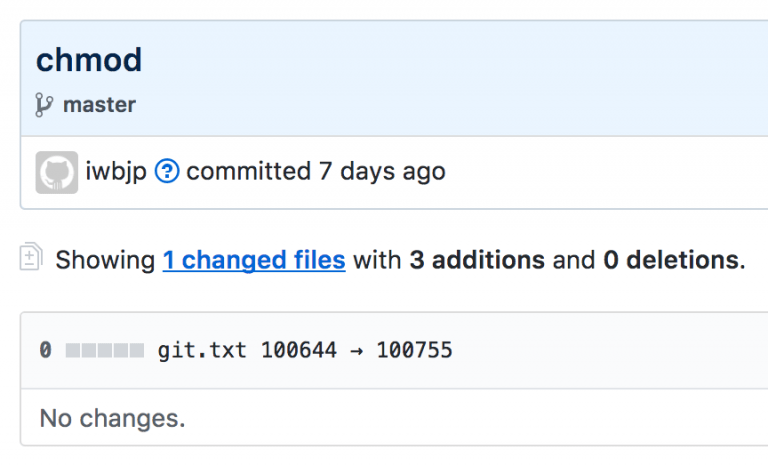The width and height of the screenshot is (768, 466).
Task: Click the new file mode 100755
Action: [x=414, y=350]
